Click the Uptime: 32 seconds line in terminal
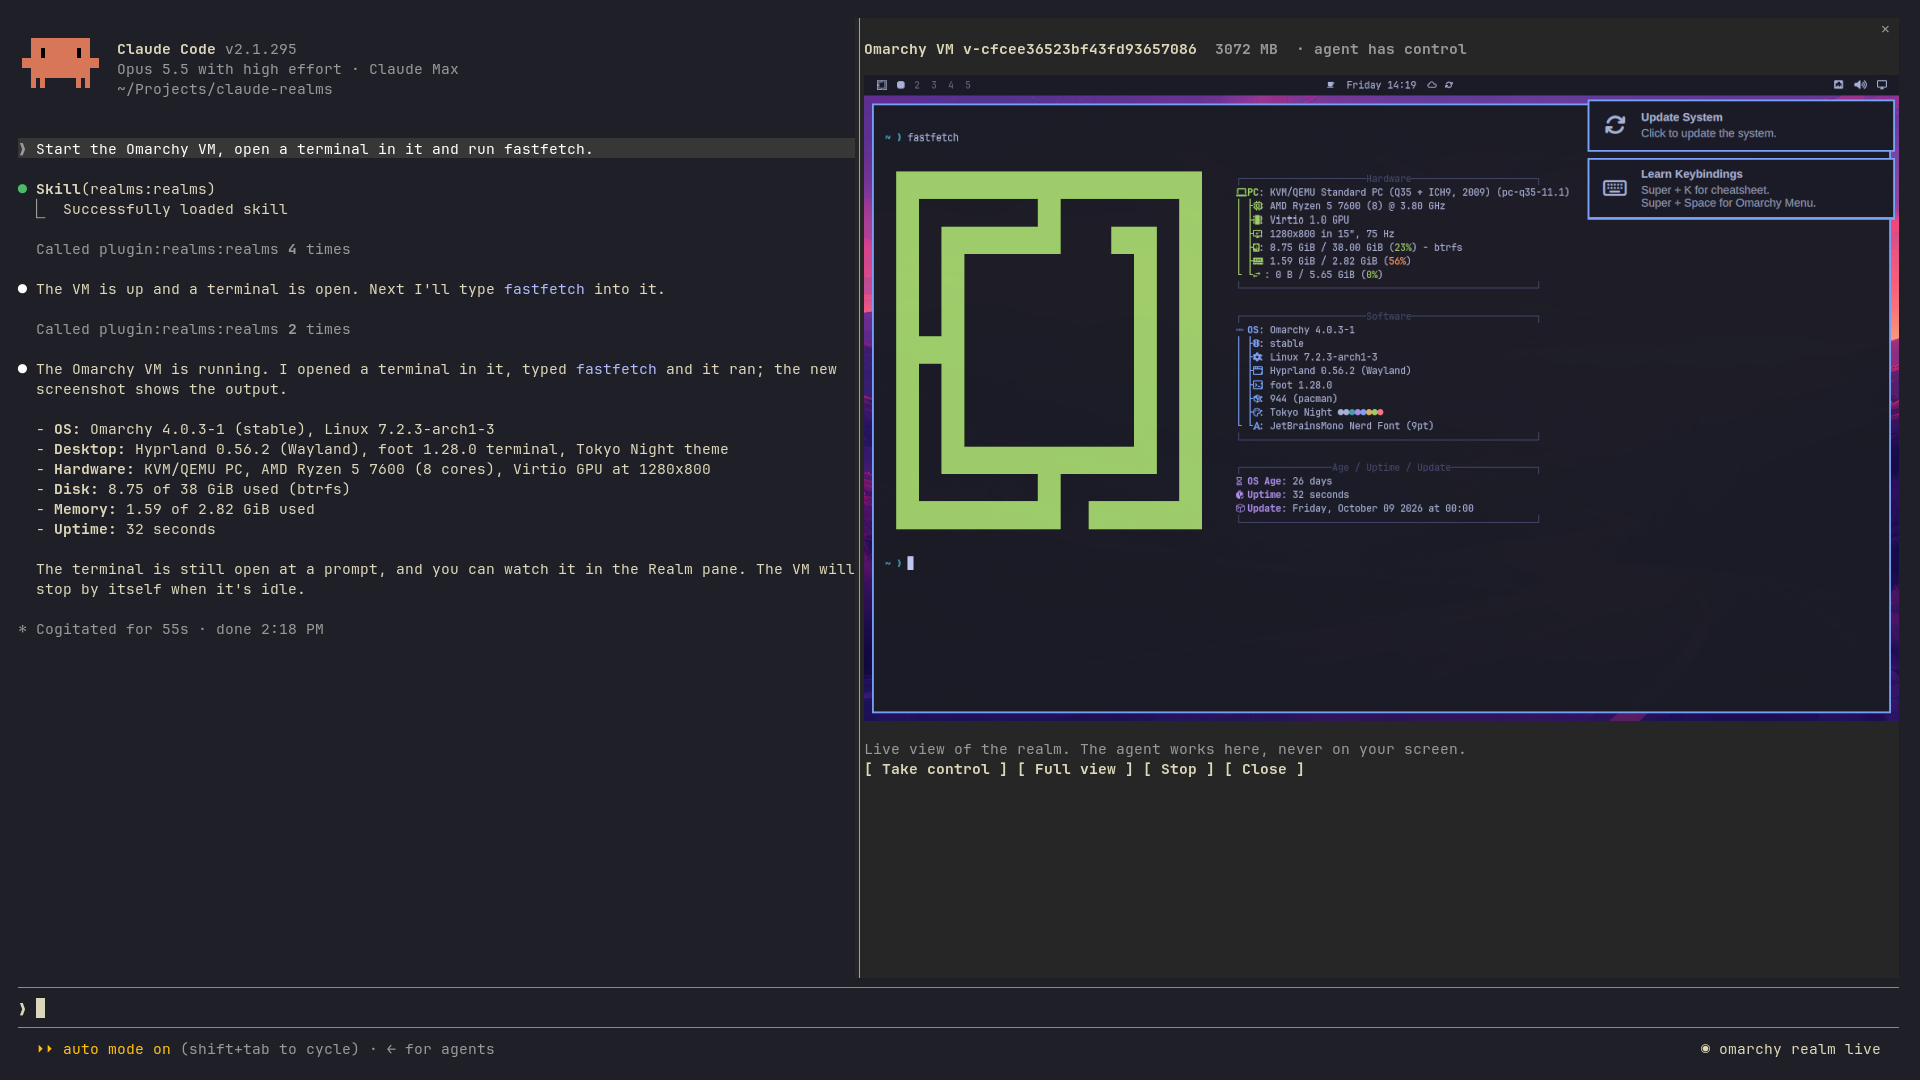 (x=1292, y=495)
